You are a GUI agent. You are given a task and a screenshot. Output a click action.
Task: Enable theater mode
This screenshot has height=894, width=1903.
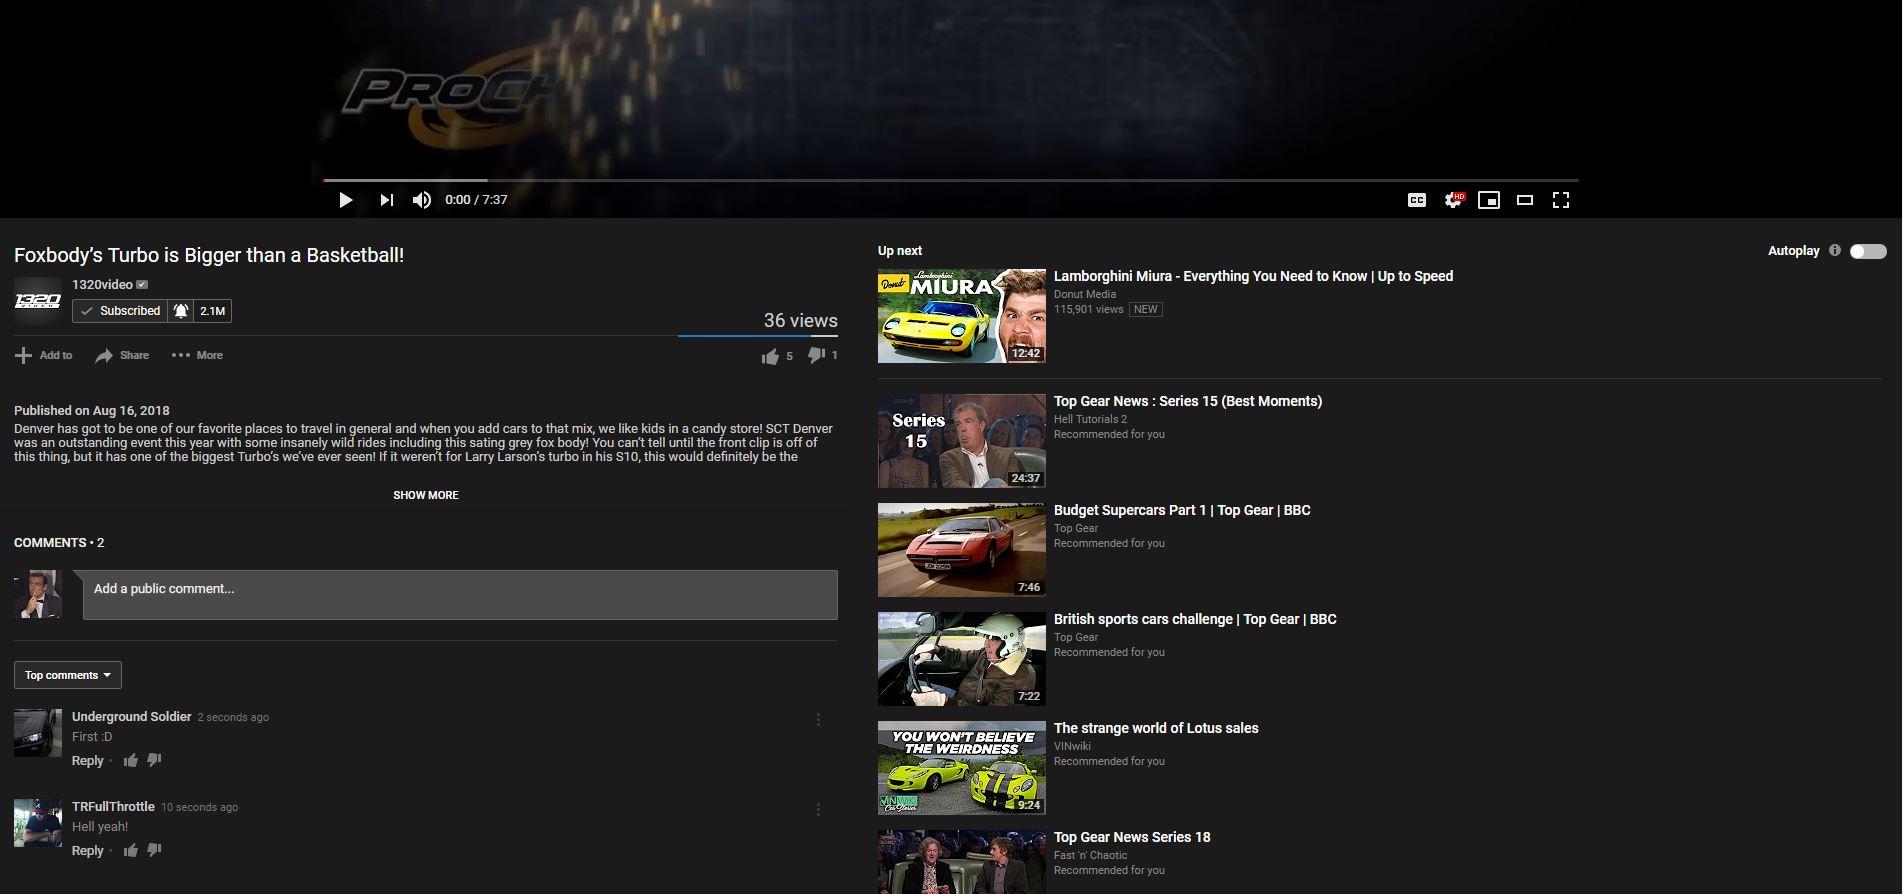(x=1525, y=200)
